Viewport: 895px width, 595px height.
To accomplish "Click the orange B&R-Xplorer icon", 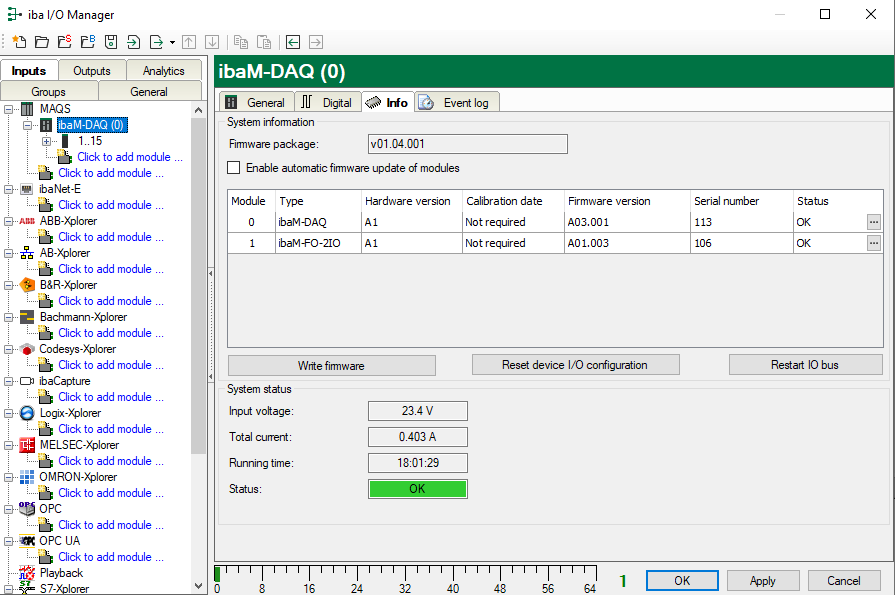I will (x=27, y=285).
